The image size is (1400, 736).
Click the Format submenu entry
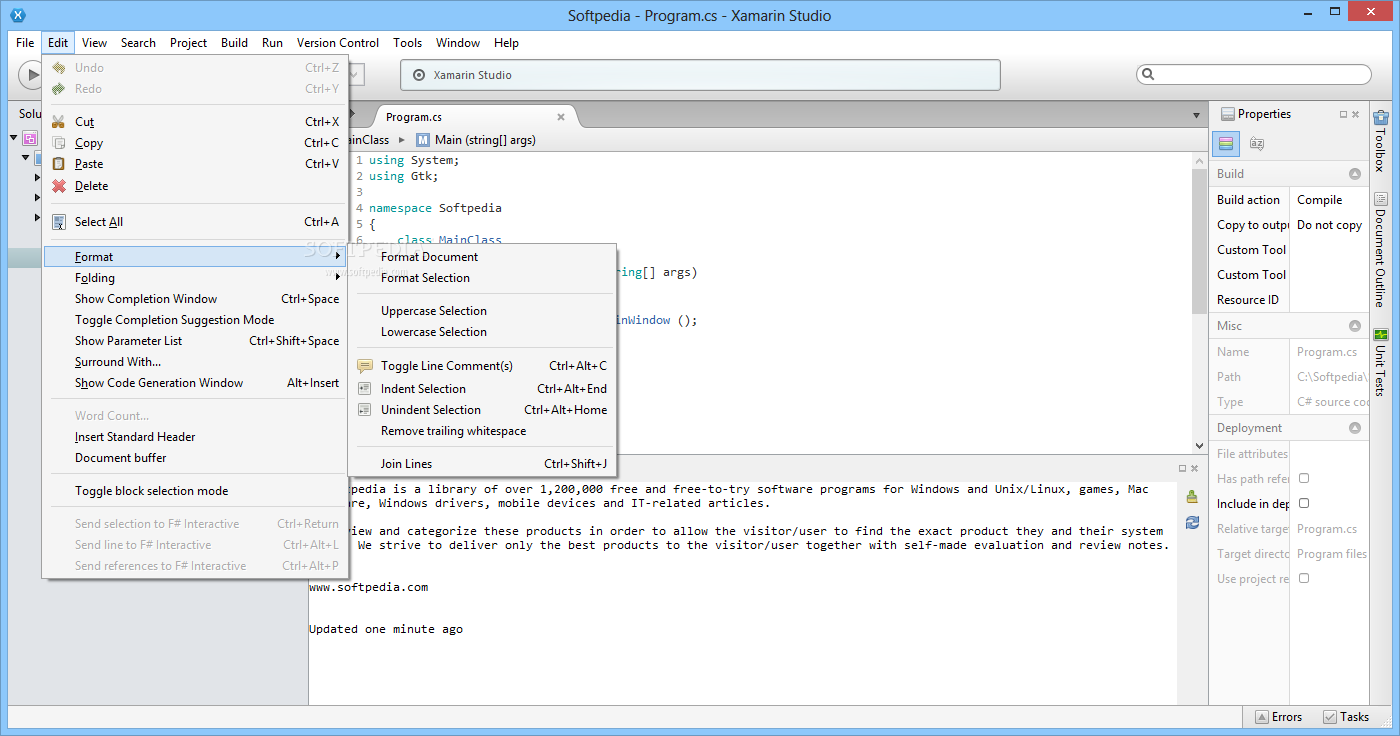coord(195,257)
